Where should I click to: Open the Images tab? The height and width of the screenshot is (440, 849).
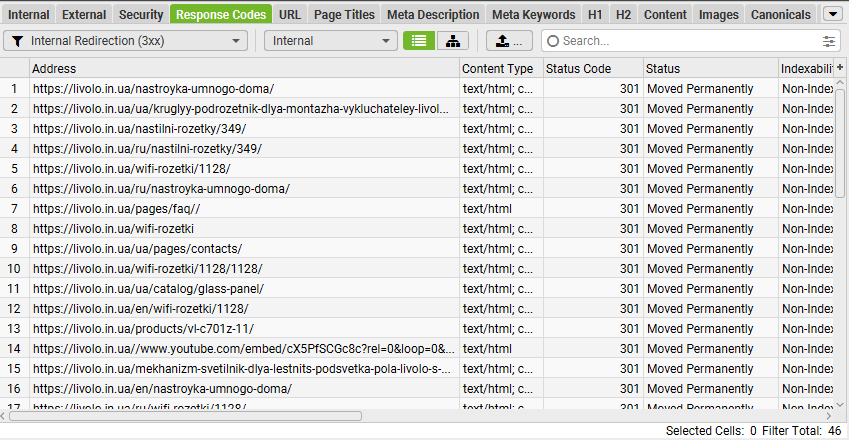(719, 15)
